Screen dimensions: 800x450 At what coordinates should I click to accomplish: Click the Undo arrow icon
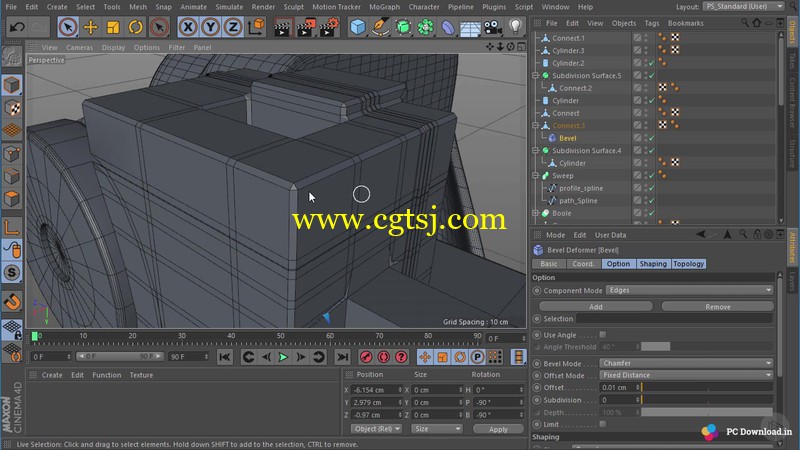point(17,27)
